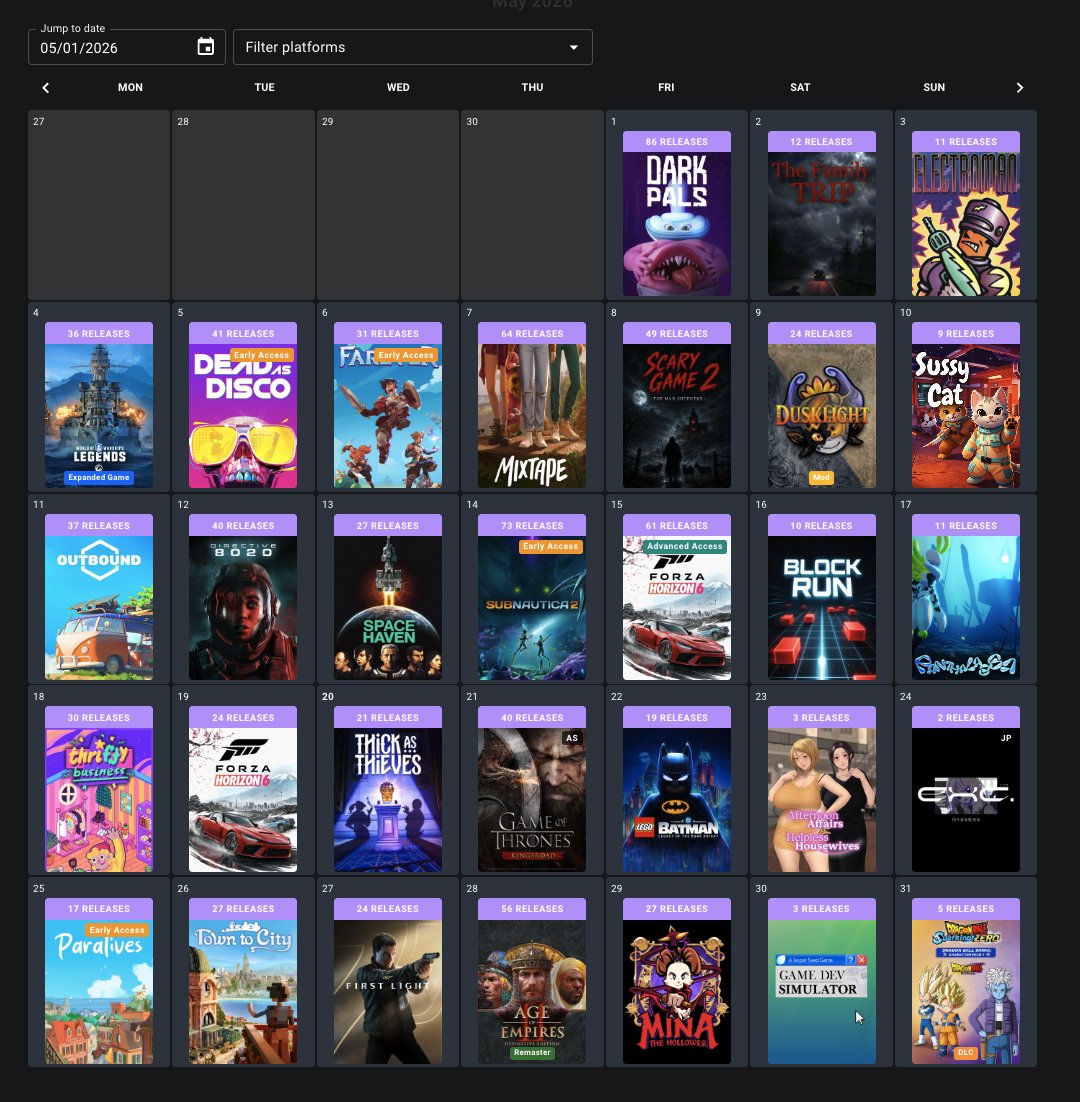1080x1102 pixels.
Task: Open the 10 Releases banner on May 16
Action: pyautogui.click(x=821, y=525)
